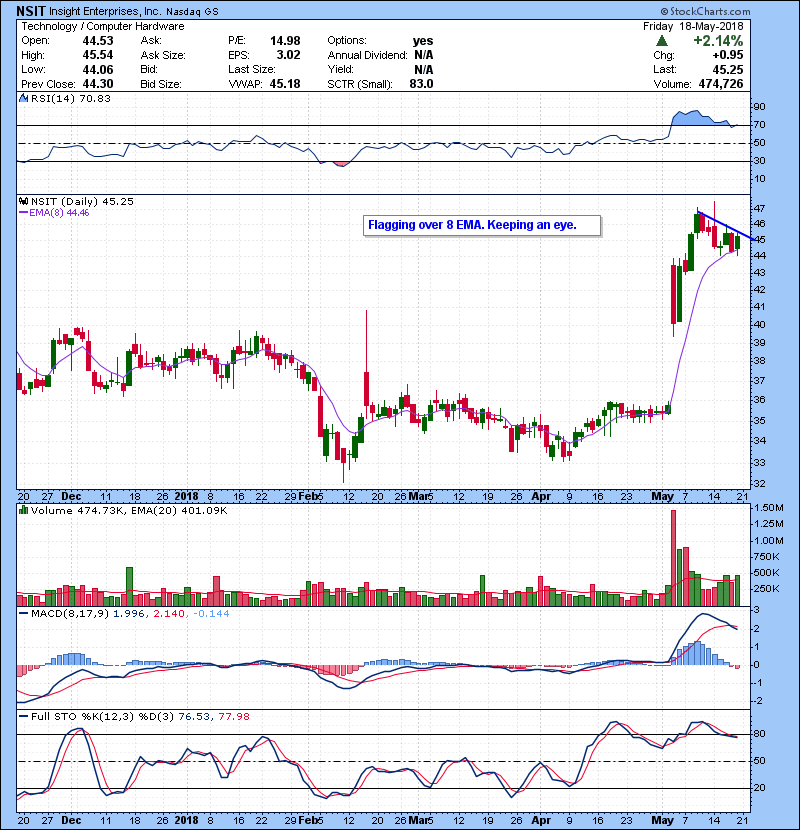Screen dimensions: 800x830
Task: Click the EPS value 3.02
Action: pos(289,55)
